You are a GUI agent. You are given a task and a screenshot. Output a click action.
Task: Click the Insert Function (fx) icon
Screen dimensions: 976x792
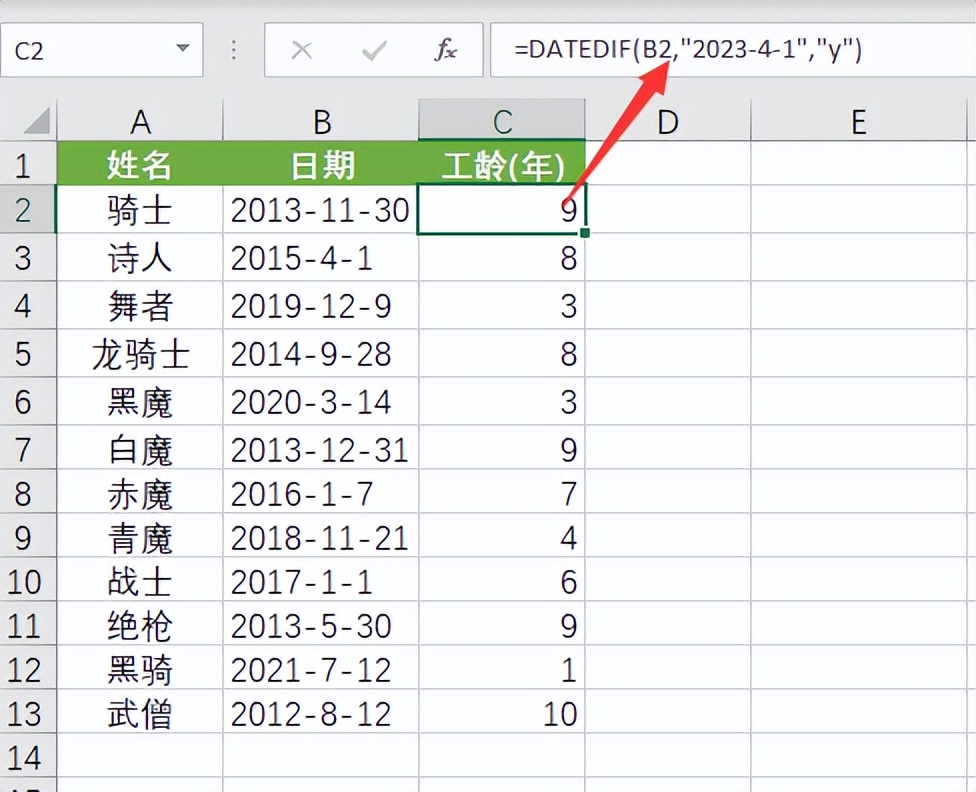tap(447, 49)
